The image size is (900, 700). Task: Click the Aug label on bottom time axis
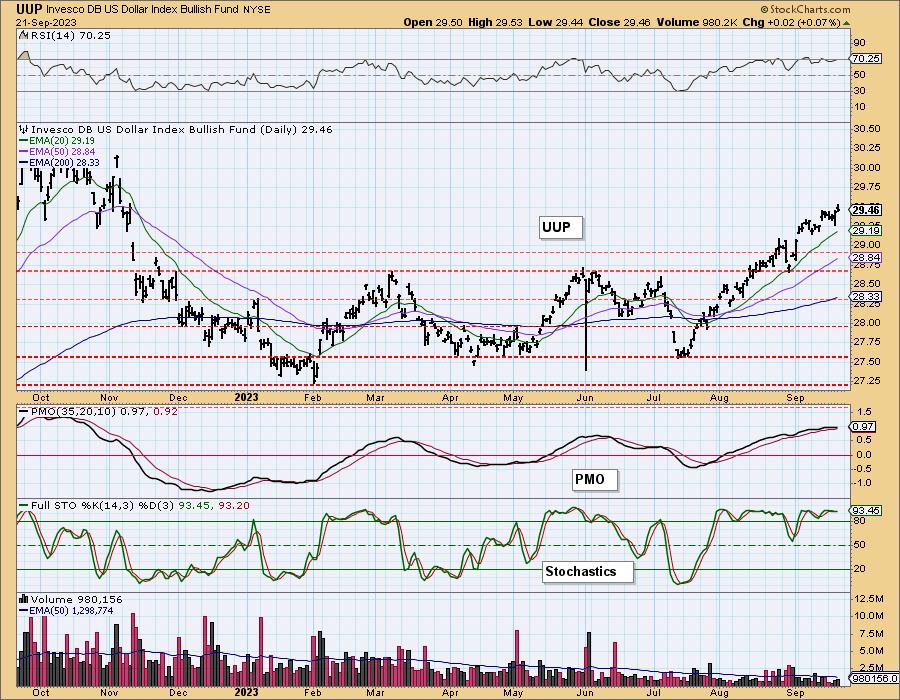pos(719,692)
